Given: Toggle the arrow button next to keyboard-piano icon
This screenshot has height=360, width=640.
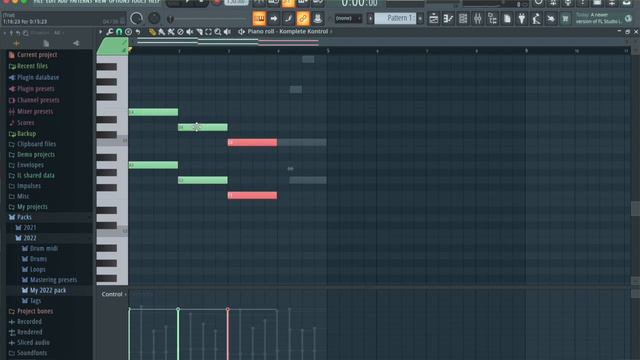Looking at the screenshot, I should [274, 18].
